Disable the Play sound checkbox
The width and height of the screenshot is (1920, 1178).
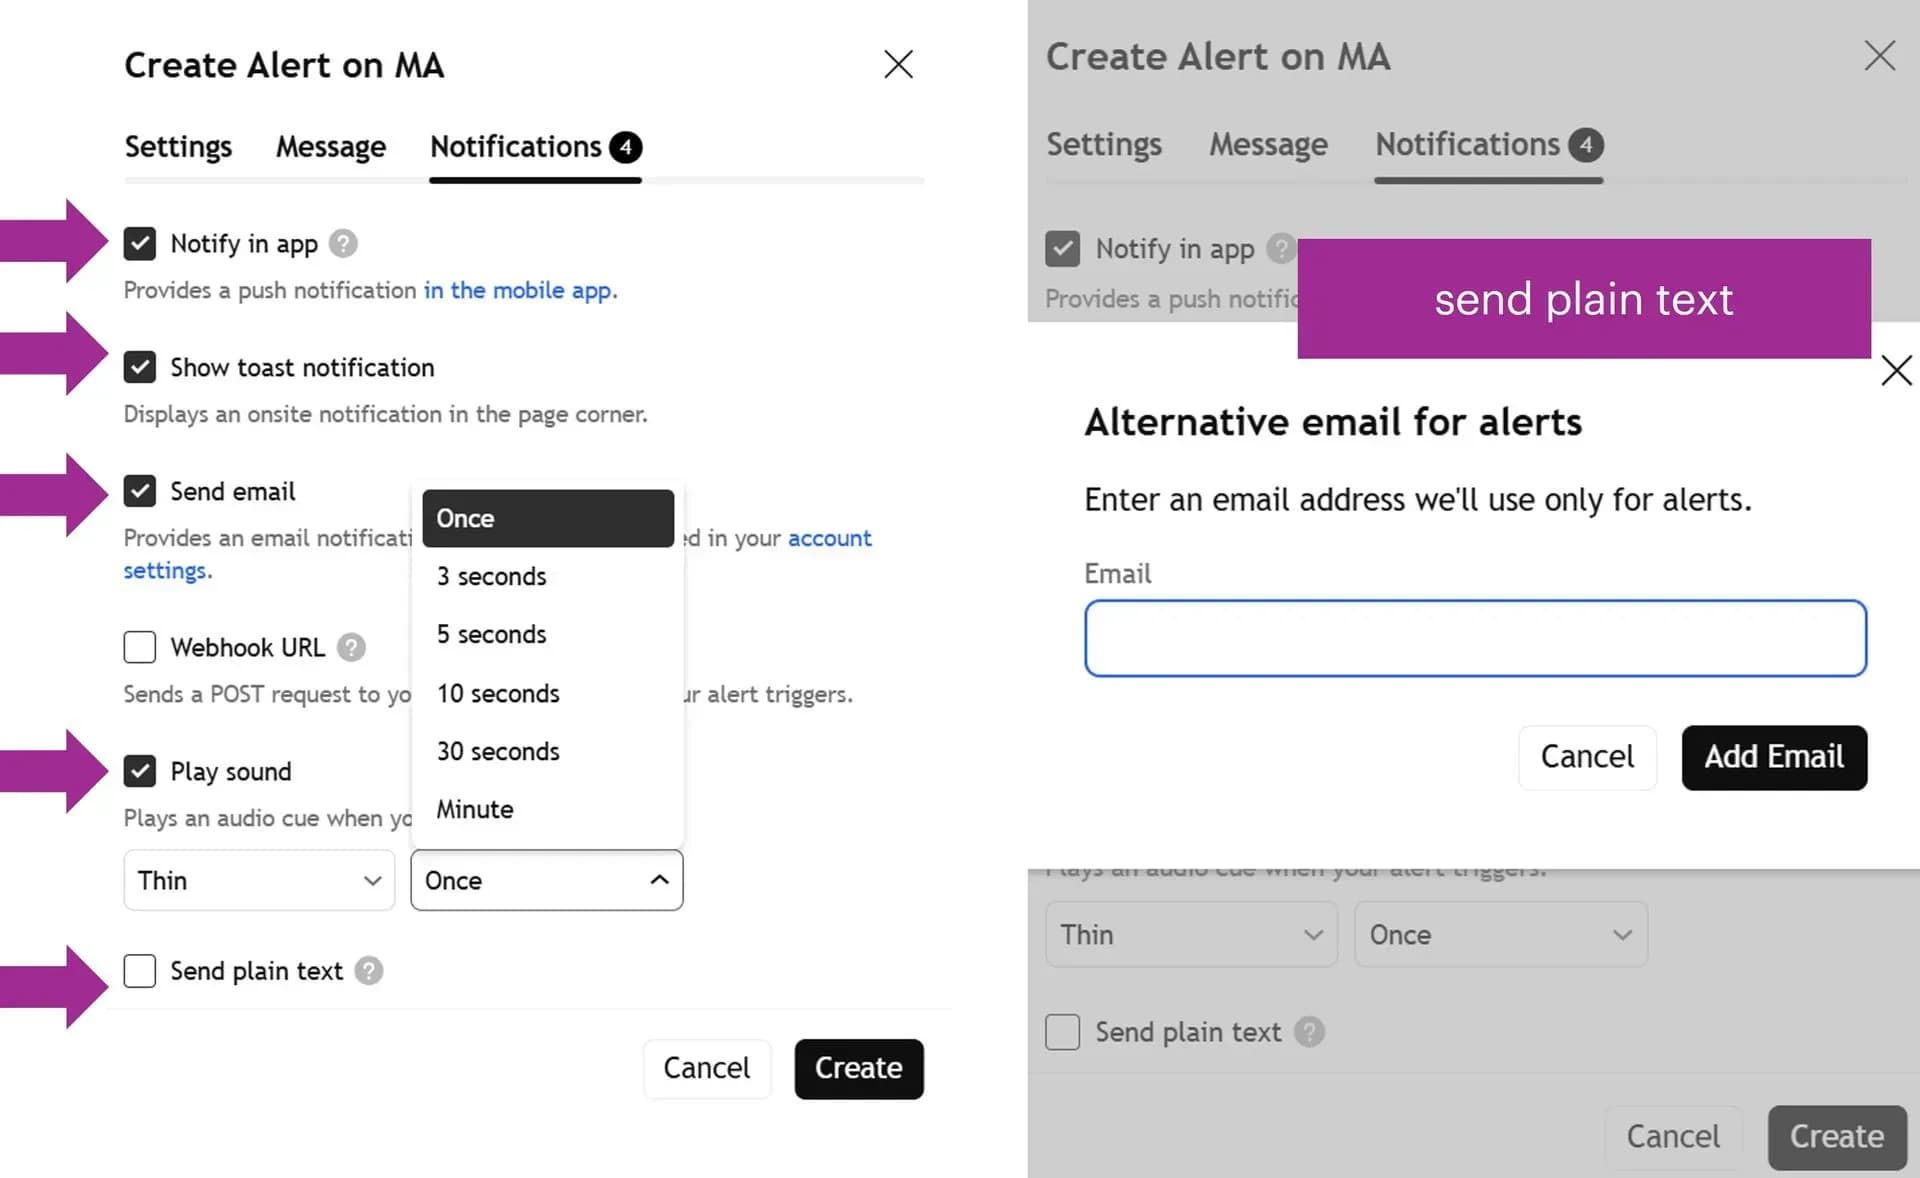click(140, 771)
